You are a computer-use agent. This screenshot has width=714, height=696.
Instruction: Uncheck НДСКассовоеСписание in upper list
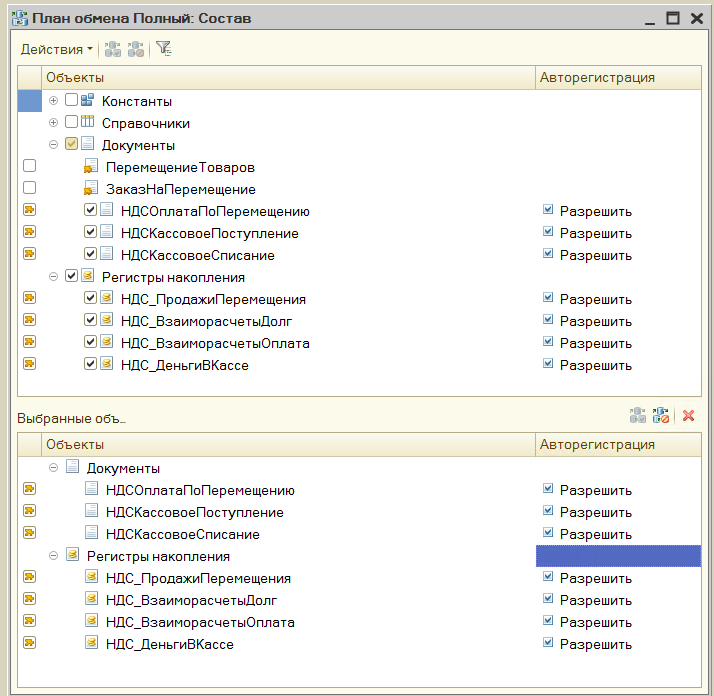(90, 253)
